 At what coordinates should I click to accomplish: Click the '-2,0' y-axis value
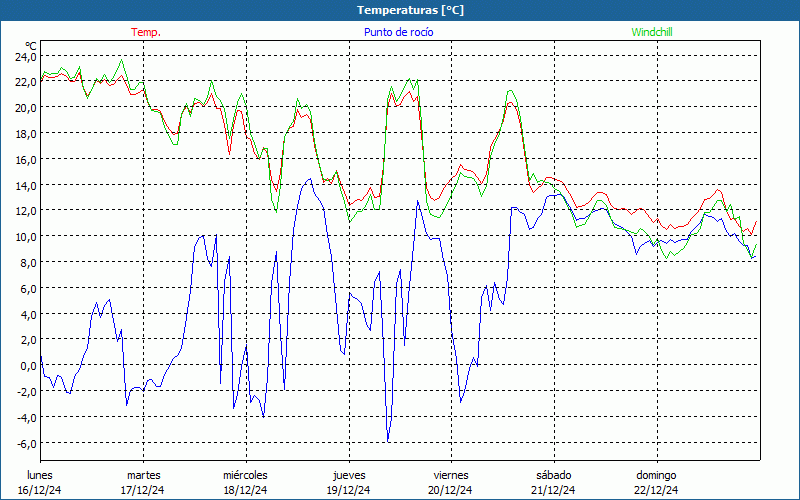pos(26,392)
